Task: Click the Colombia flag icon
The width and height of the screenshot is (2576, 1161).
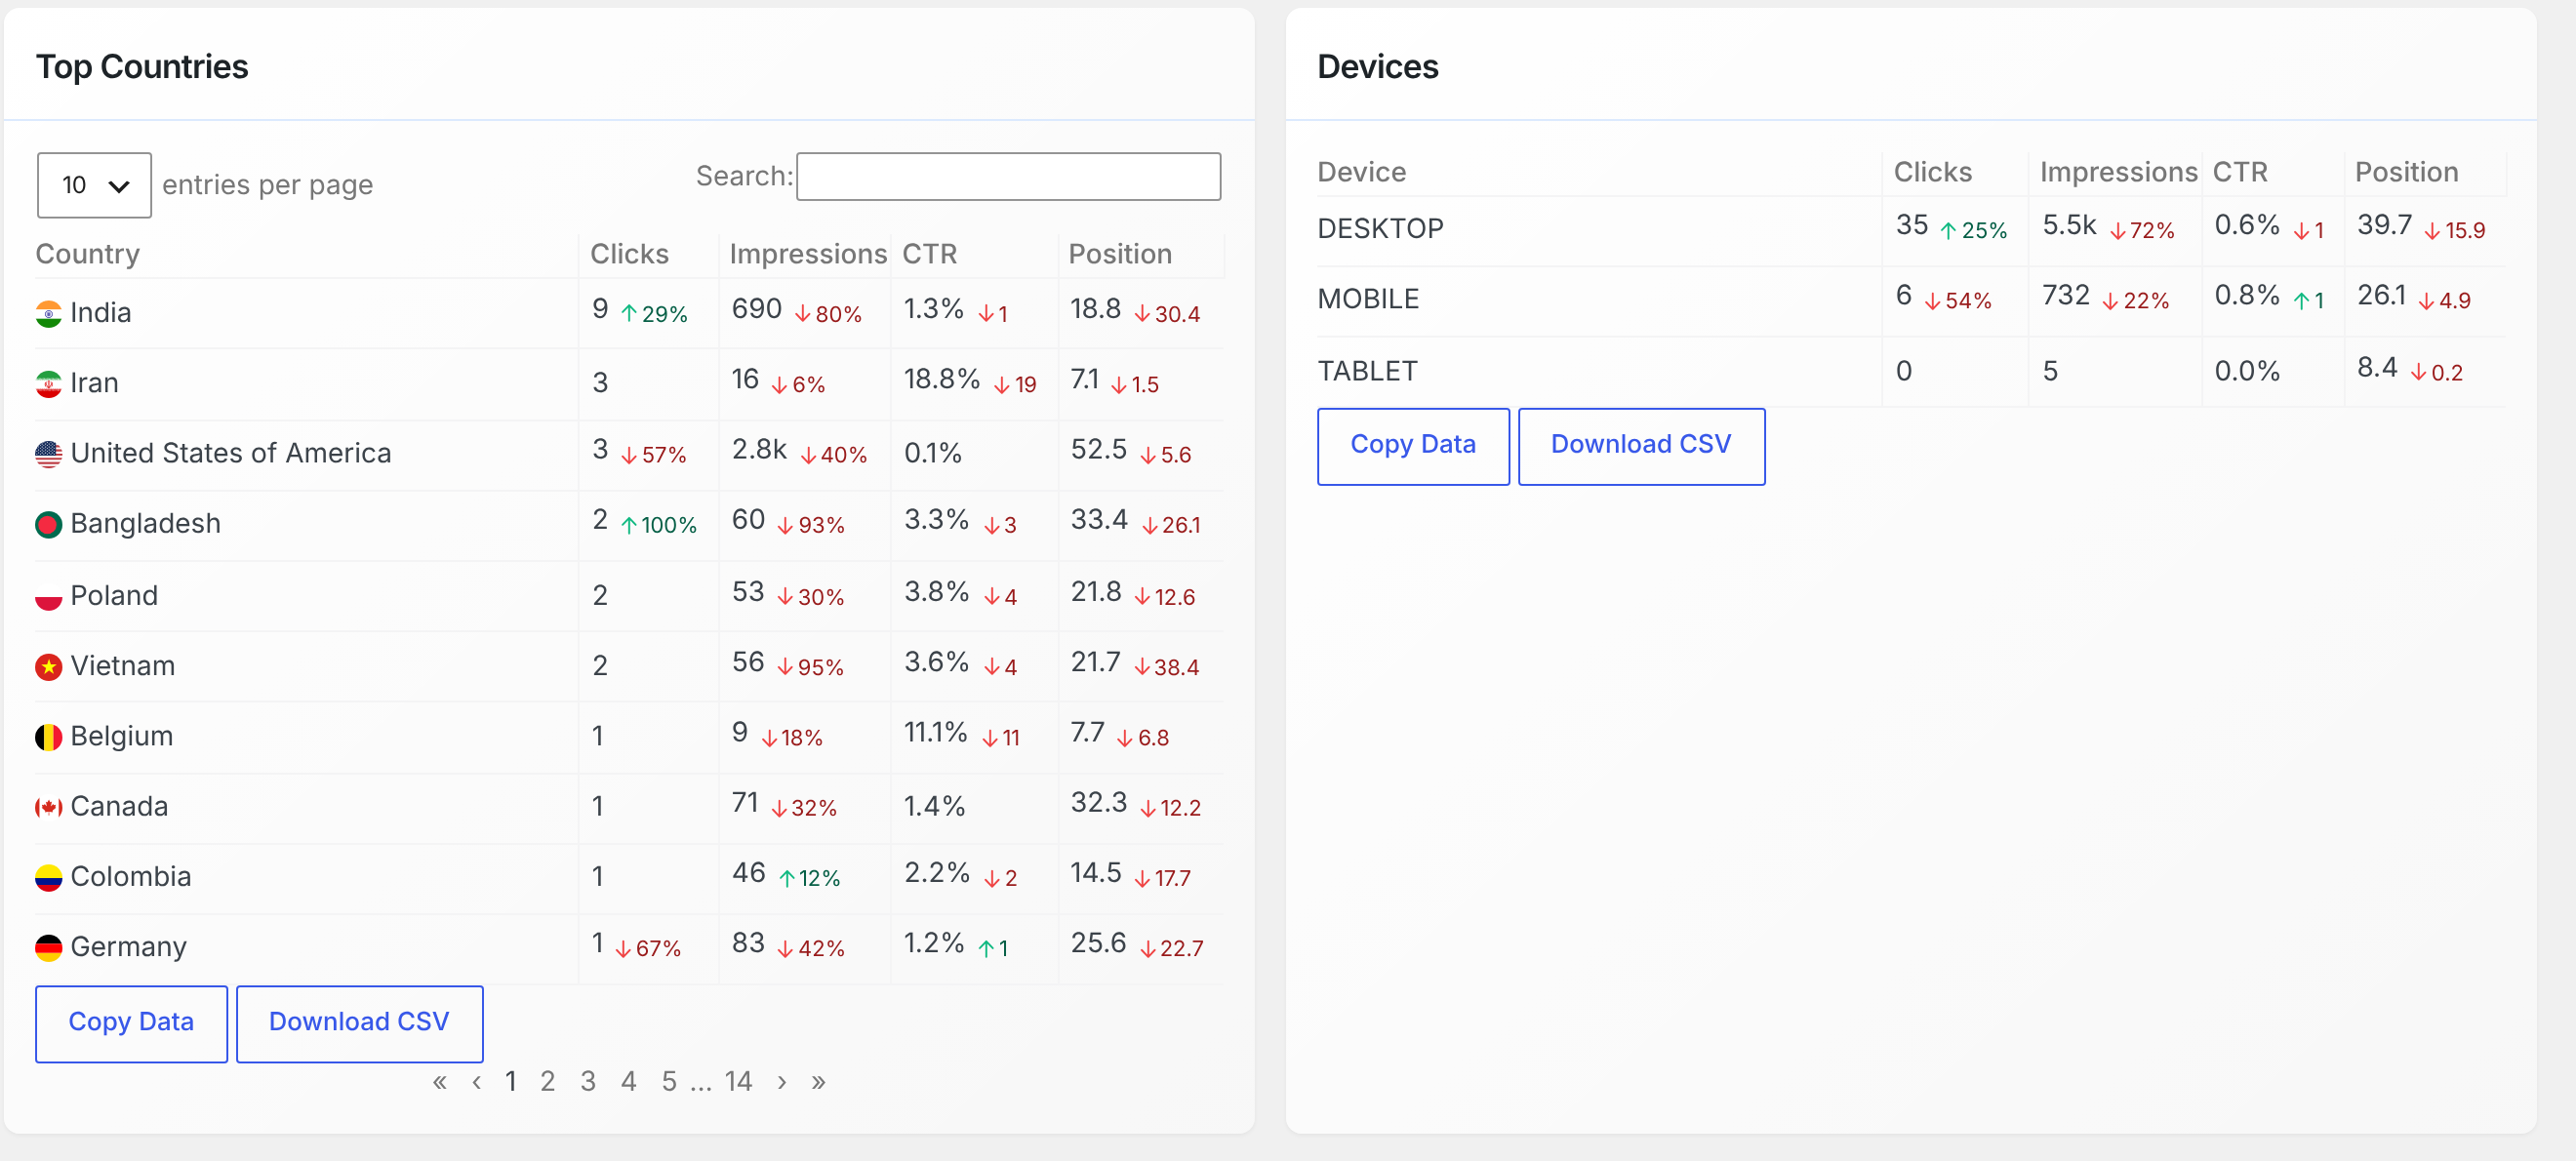Action: [48, 877]
